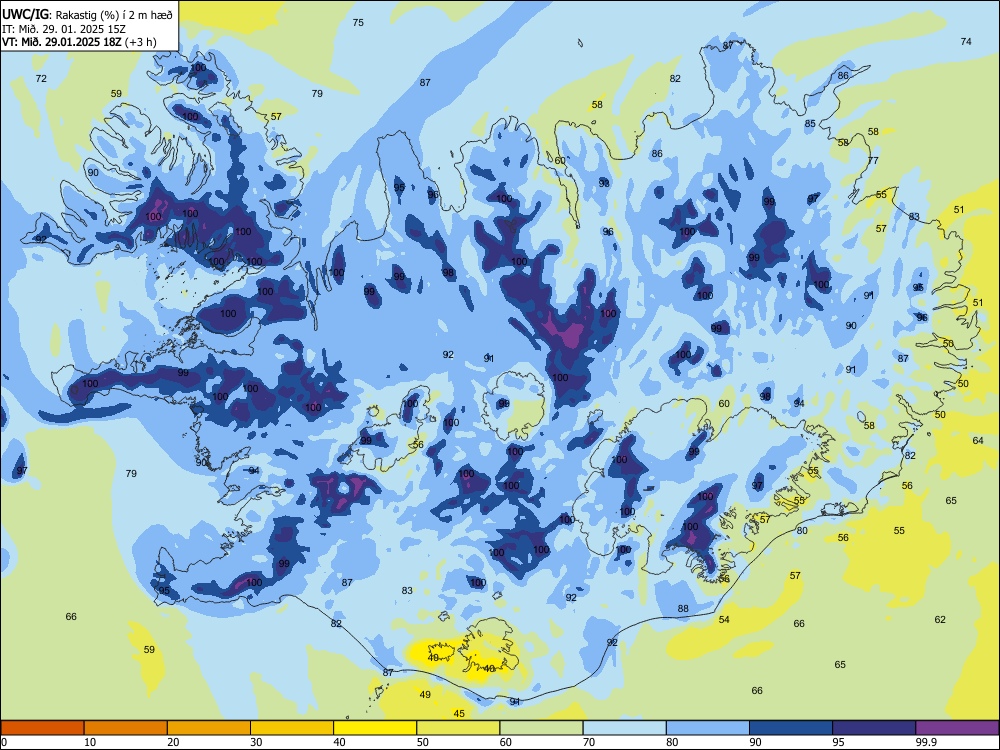The image size is (1000, 750).
Task: Select the 80–90 medium blue legend swatch
Action: tap(708, 728)
